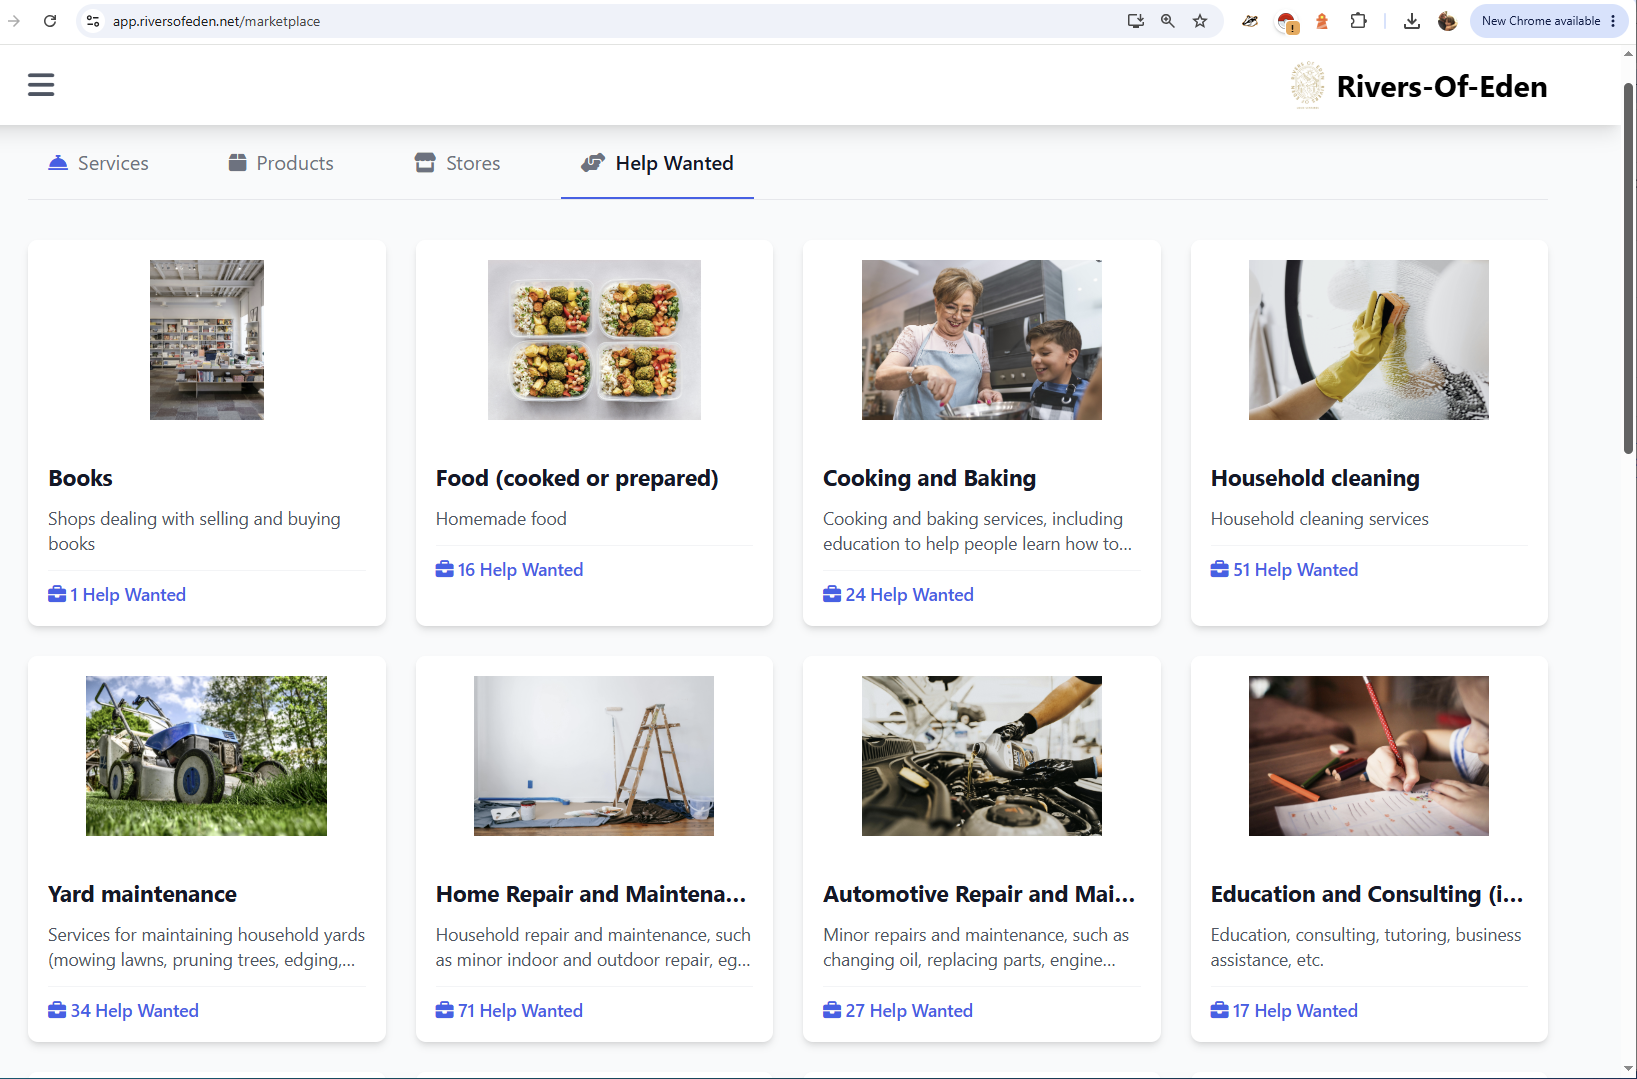
Task: Click the scrollbar up arrow
Action: point(1628,53)
